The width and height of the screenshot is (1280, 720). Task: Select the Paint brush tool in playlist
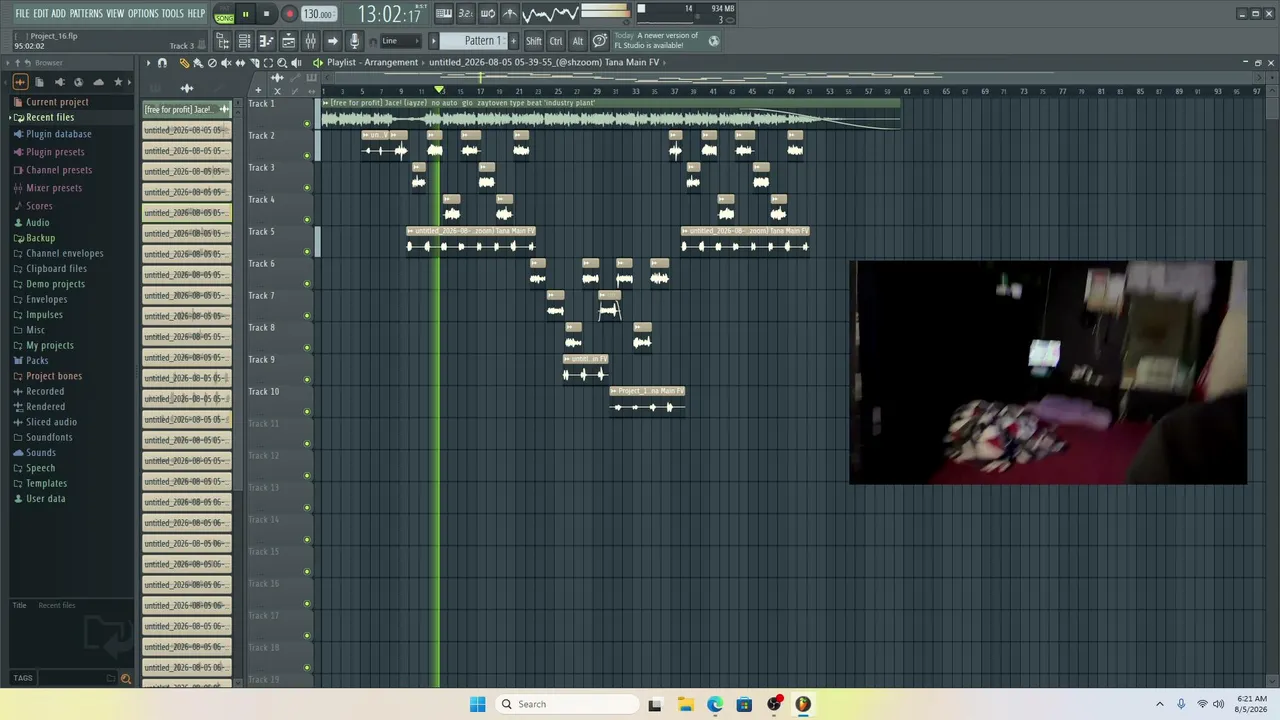pyautogui.click(x=198, y=63)
